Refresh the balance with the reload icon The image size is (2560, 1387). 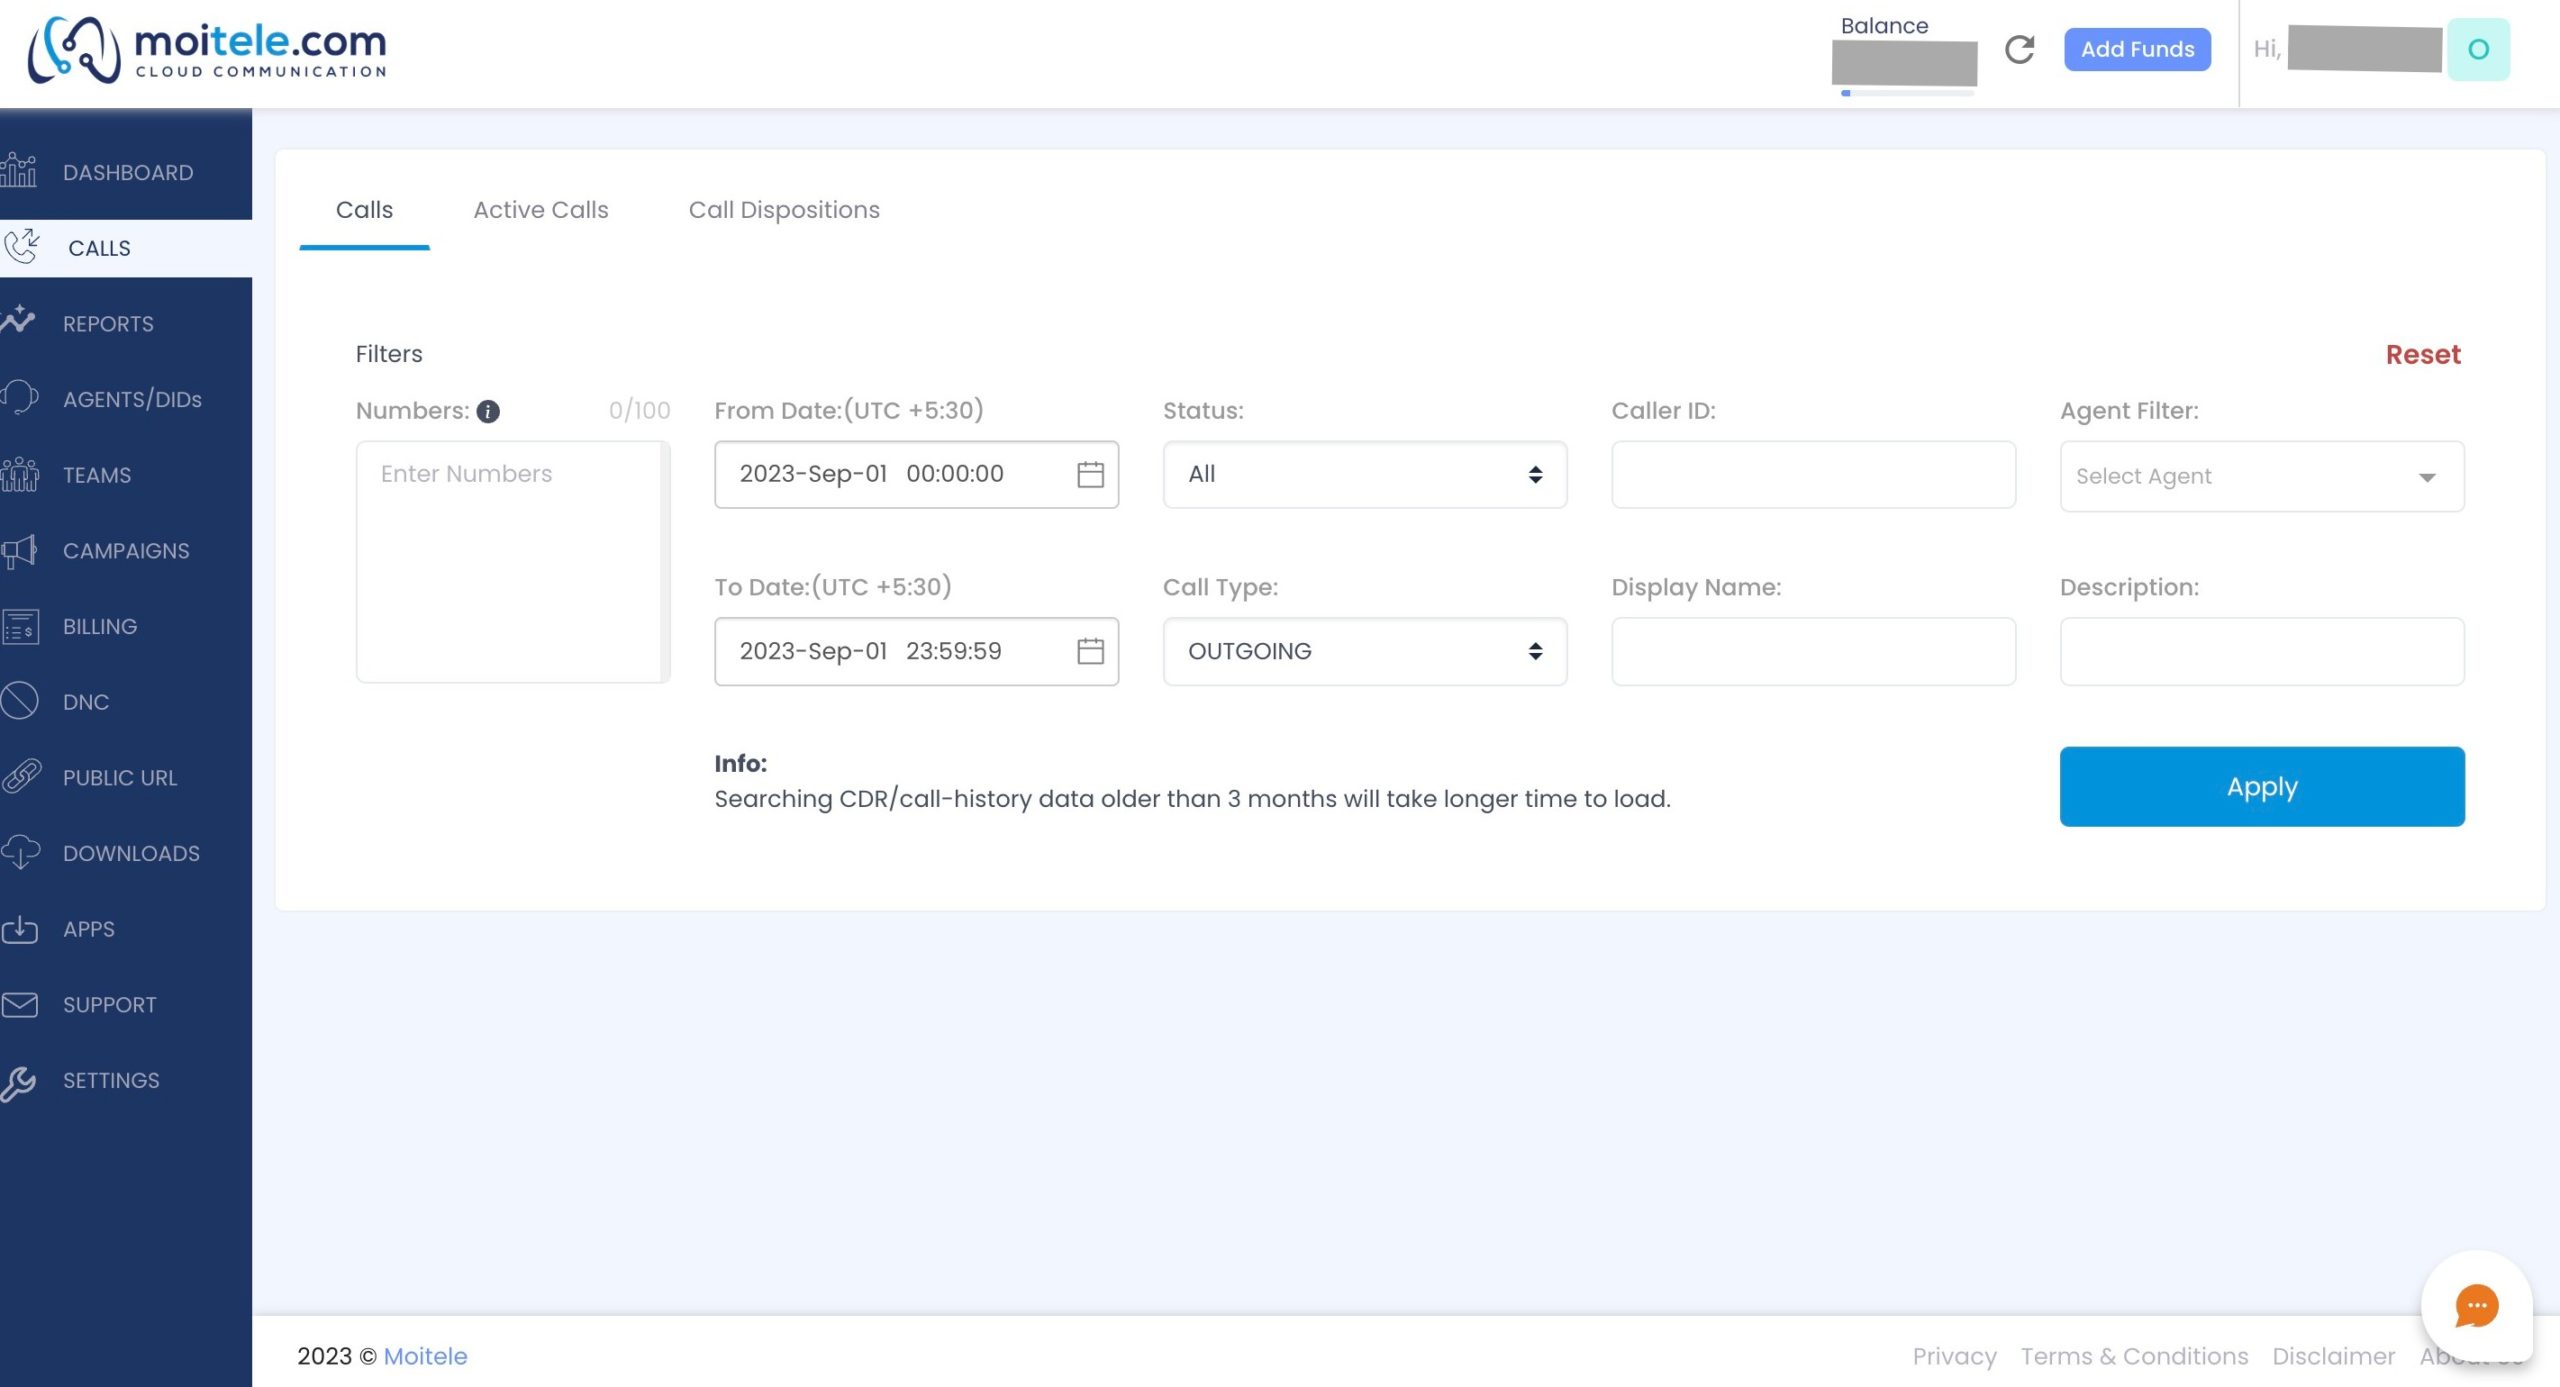(x=2019, y=49)
